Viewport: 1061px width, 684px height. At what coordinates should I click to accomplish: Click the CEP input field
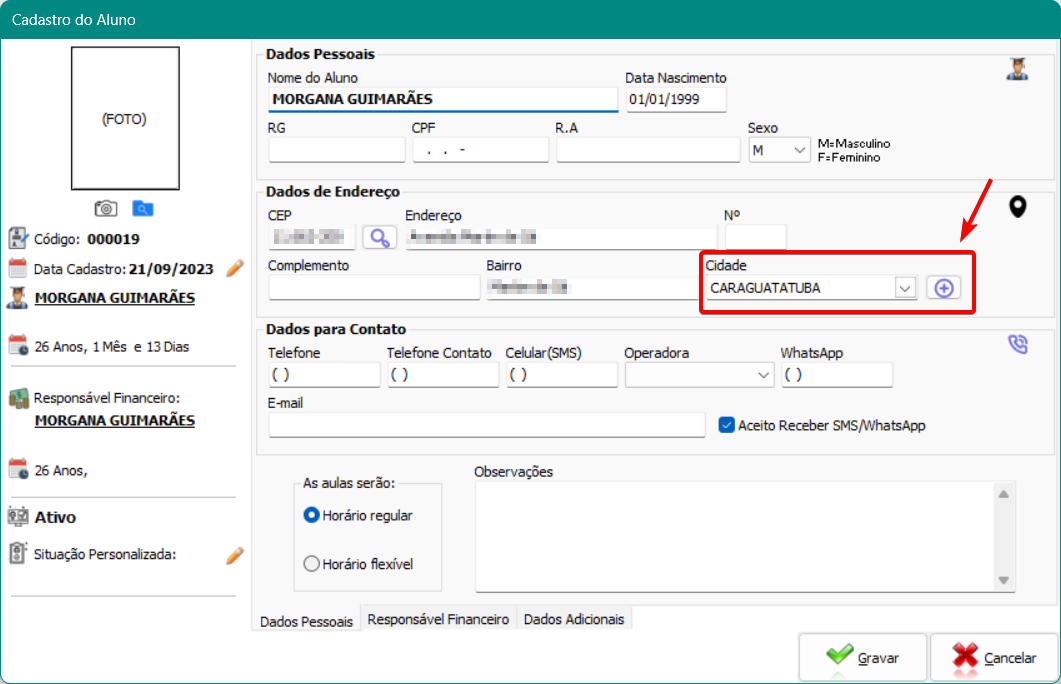pos(312,237)
